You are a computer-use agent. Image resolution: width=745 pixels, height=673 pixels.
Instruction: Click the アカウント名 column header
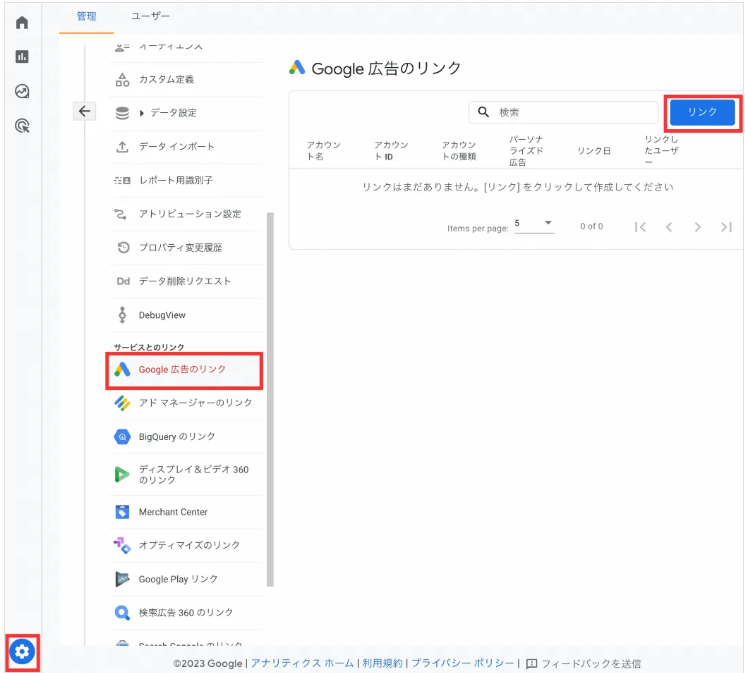[324, 151]
